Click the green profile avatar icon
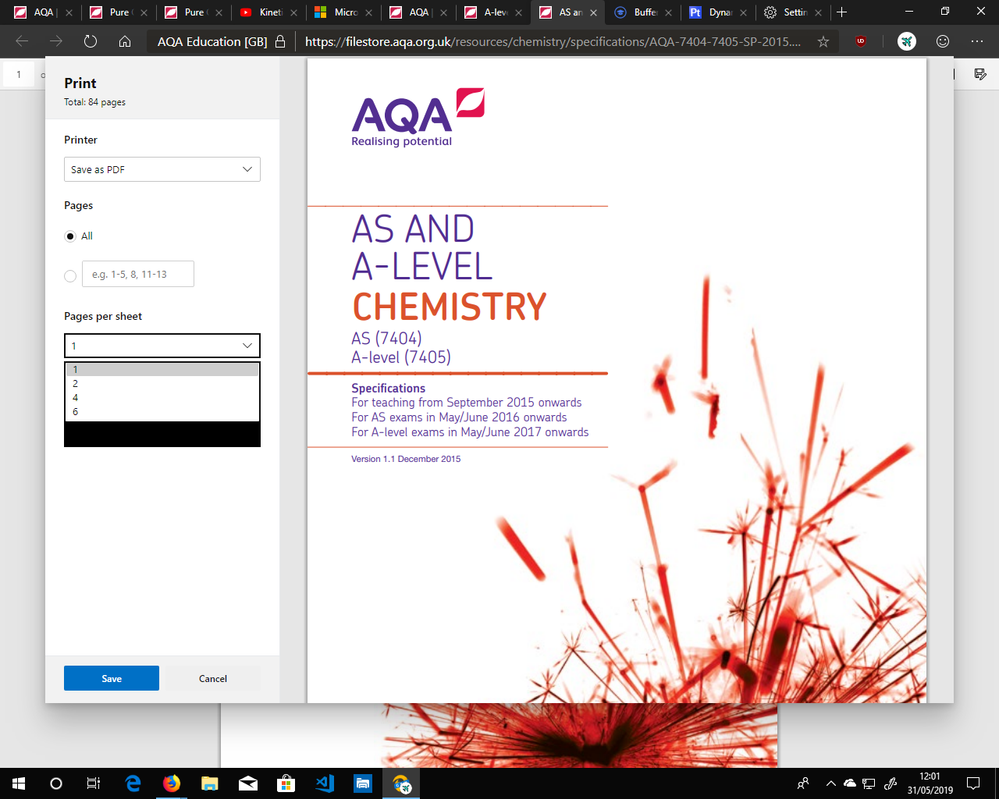Image resolution: width=999 pixels, height=799 pixels. point(907,41)
